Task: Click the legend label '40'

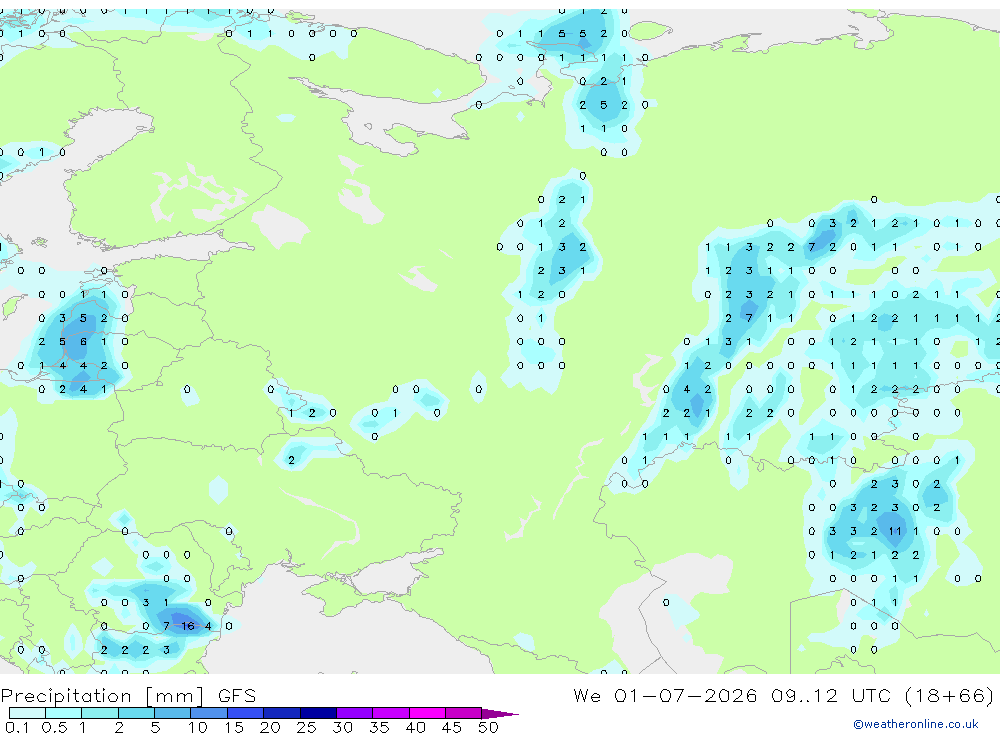Action: pyautogui.click(x=415, y=727)
